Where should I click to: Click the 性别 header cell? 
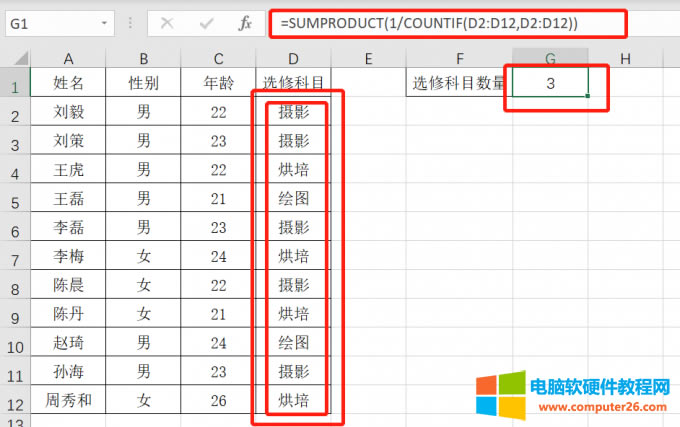[x=144, y=82]
